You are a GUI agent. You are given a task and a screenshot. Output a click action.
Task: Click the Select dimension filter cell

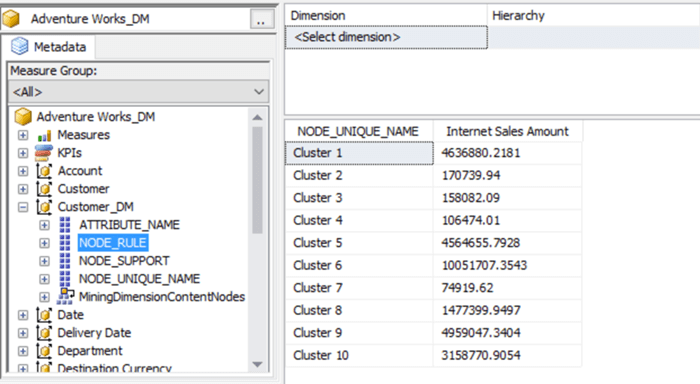[386, 37]
